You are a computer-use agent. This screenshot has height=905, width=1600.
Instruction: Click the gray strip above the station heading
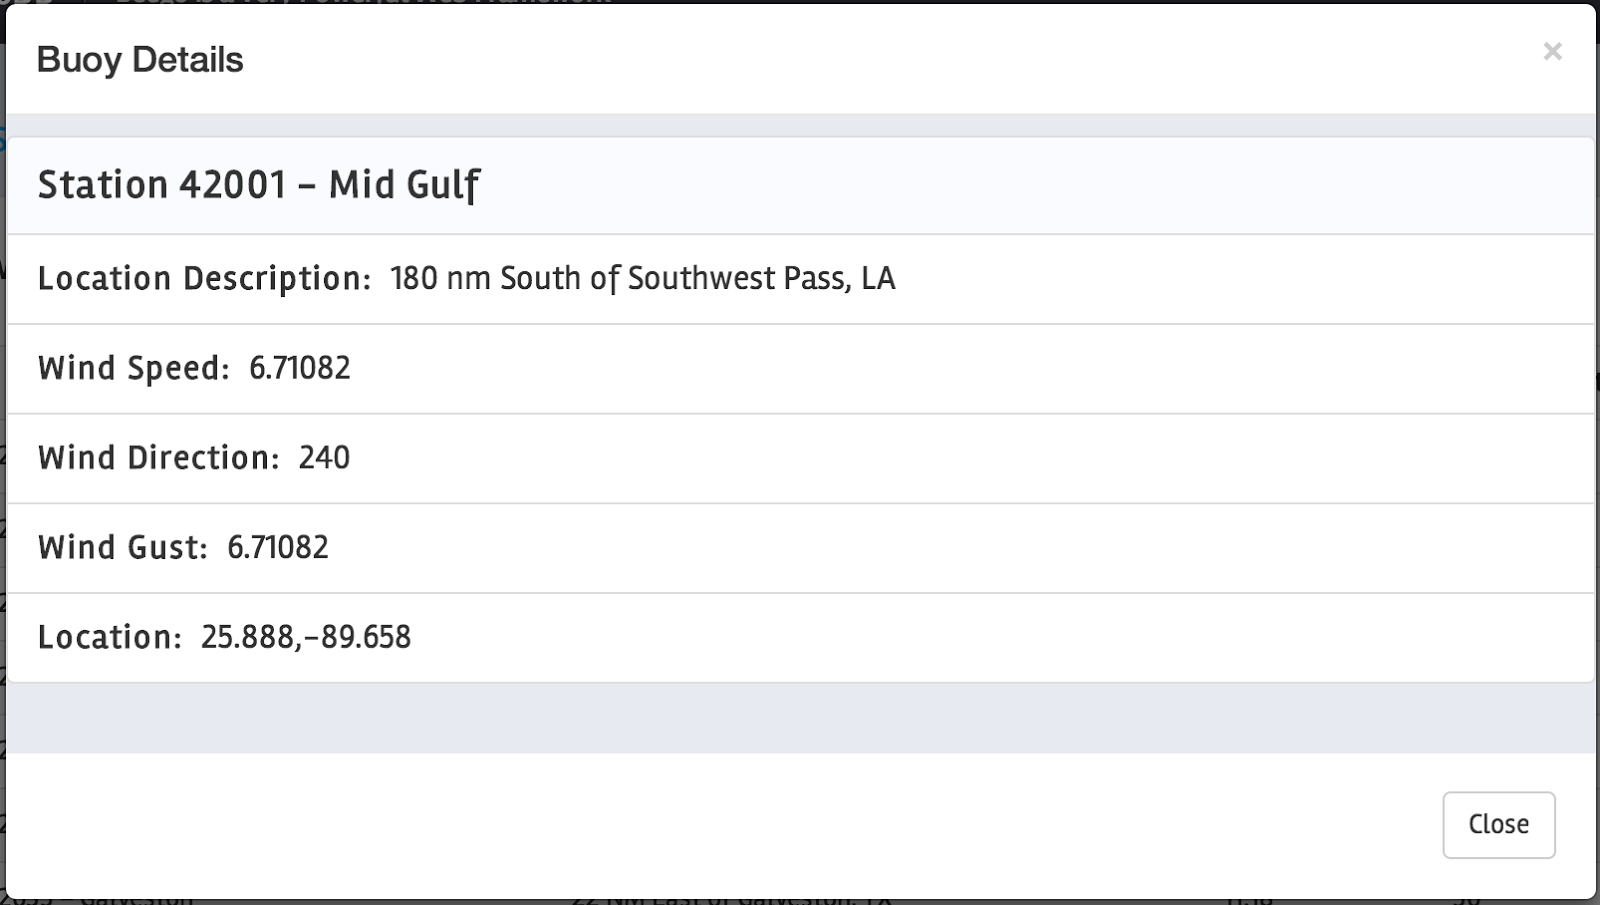(800, 125)
